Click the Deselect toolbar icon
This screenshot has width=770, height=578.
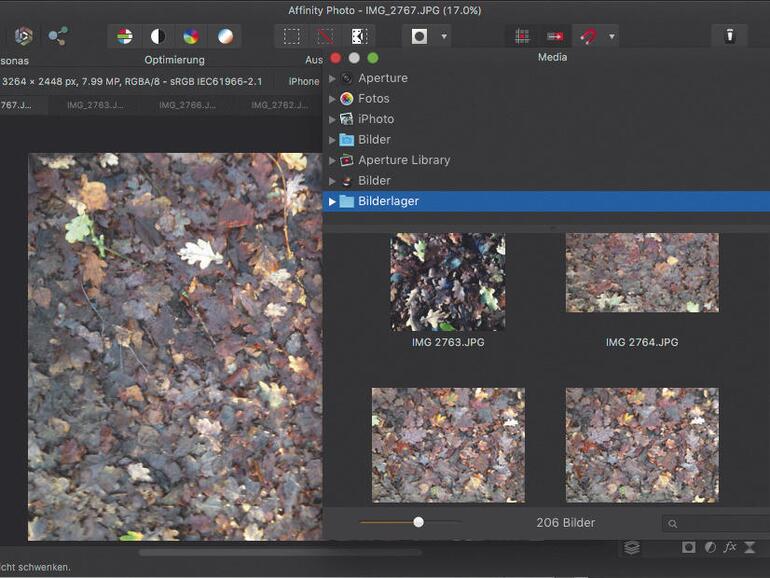click(325, 37)
